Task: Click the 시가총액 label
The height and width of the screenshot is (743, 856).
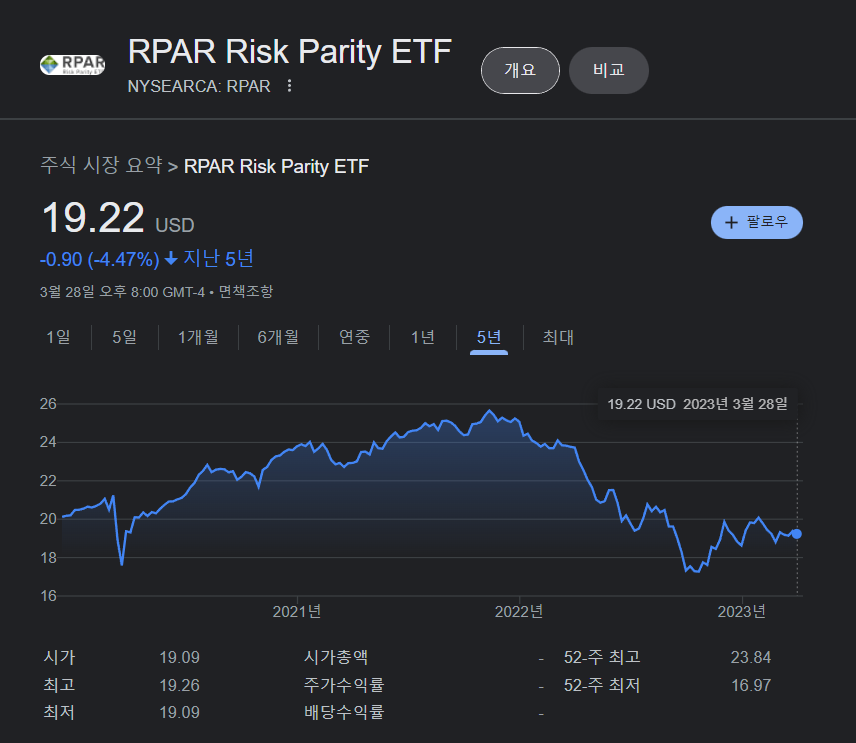Action: (336, 657)
